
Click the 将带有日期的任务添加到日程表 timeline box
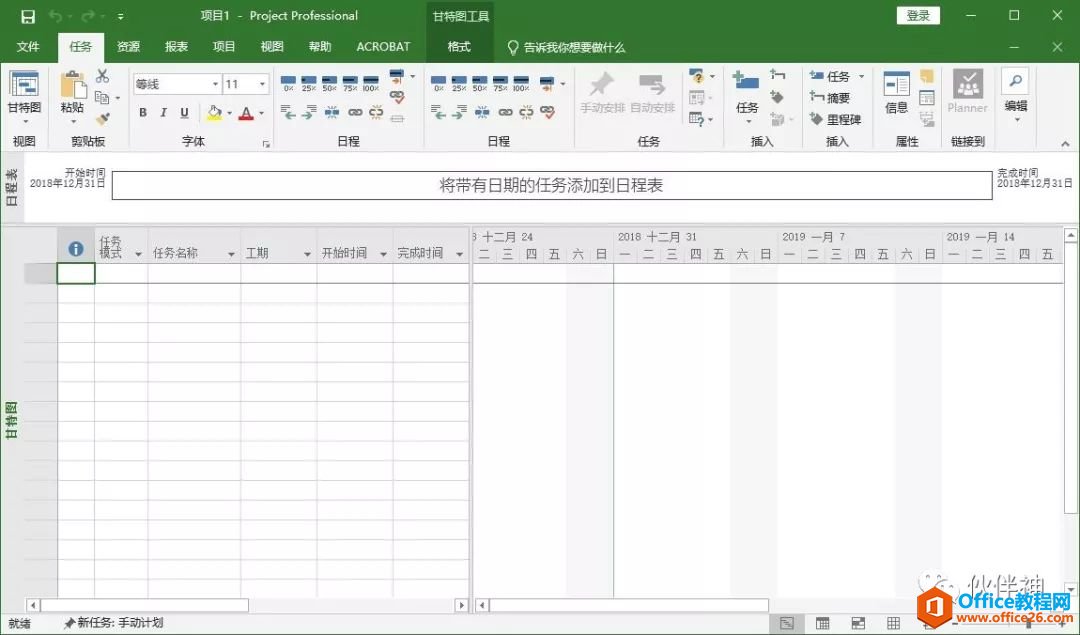(552, 185)
